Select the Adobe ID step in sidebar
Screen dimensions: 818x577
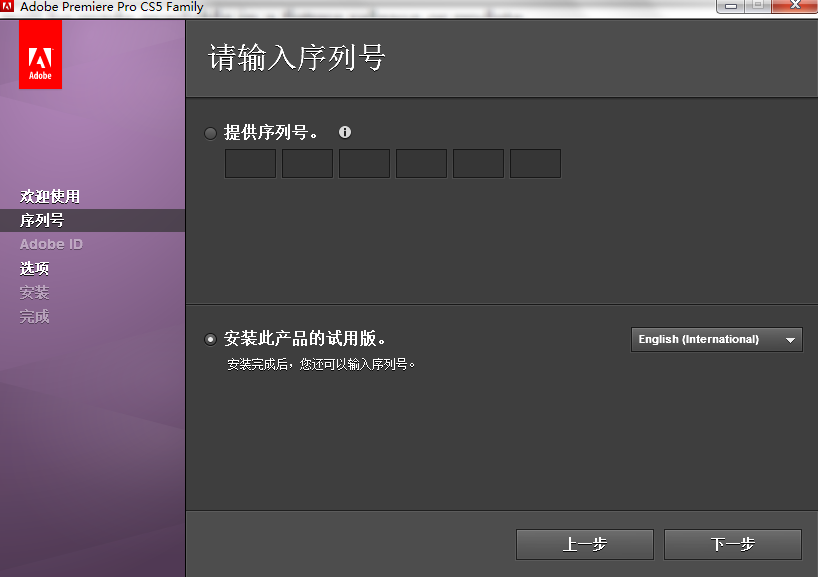(x=51, y=244)
